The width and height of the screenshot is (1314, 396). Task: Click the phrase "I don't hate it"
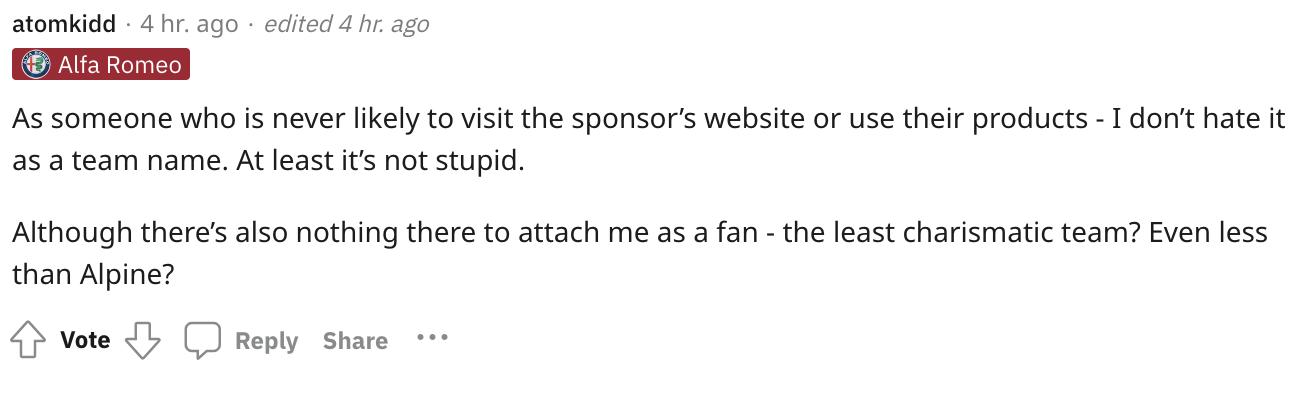(x=1199, y=119)
